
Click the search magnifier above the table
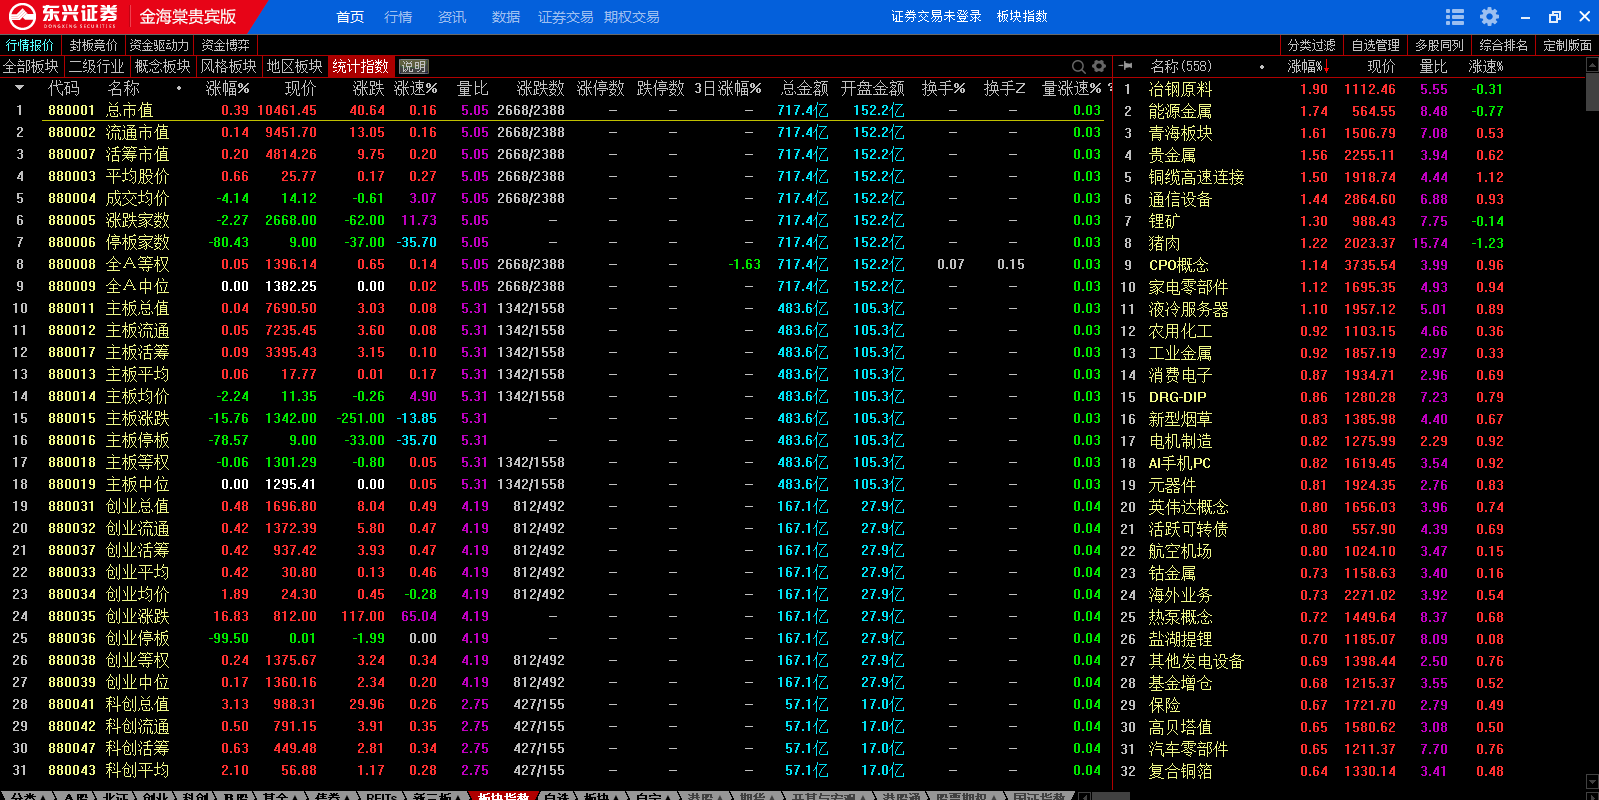click(1079, 66)
